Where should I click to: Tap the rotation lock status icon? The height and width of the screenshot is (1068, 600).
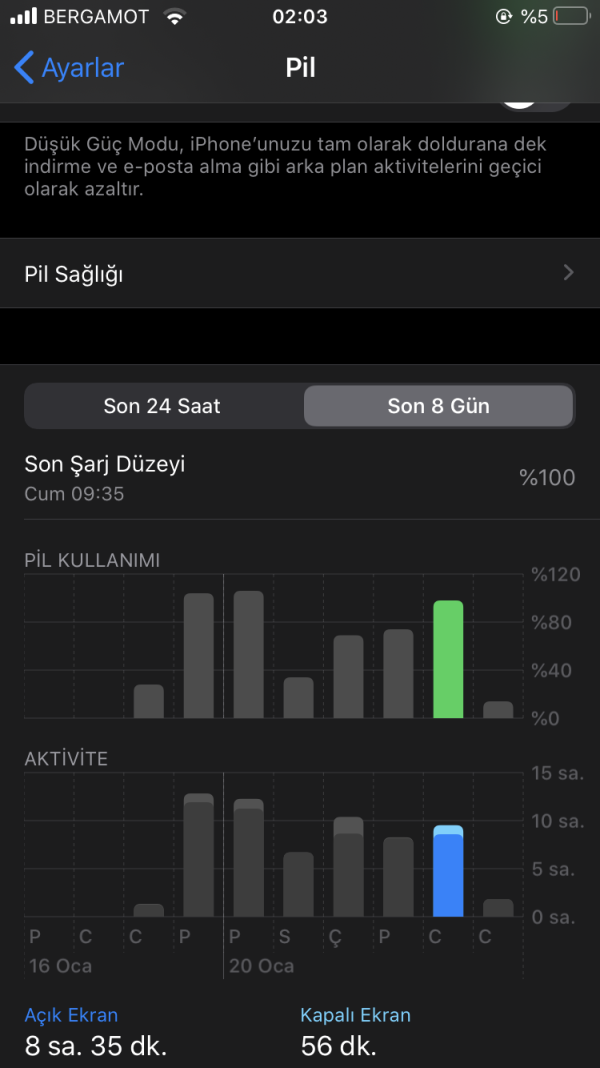503,17
